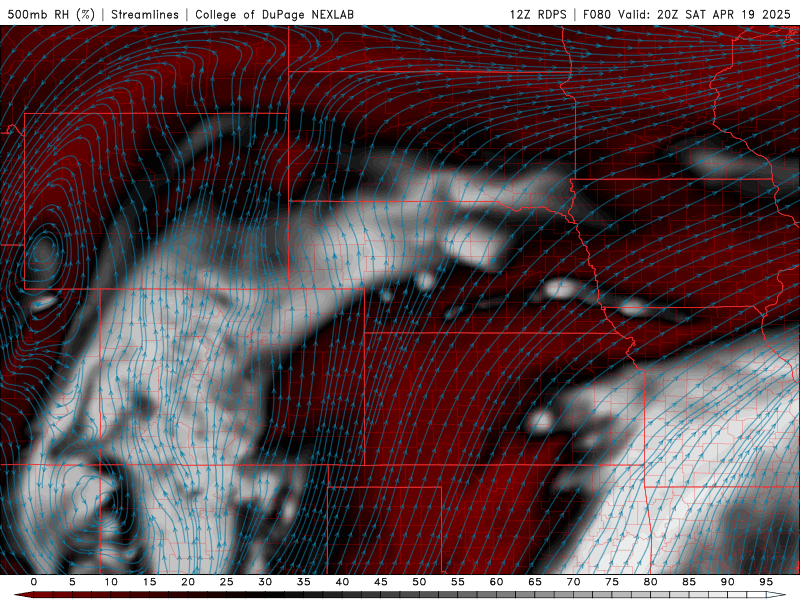Click the '12Z RDPS' model label
Screen dimensions: 800x600
coord(538,14)
